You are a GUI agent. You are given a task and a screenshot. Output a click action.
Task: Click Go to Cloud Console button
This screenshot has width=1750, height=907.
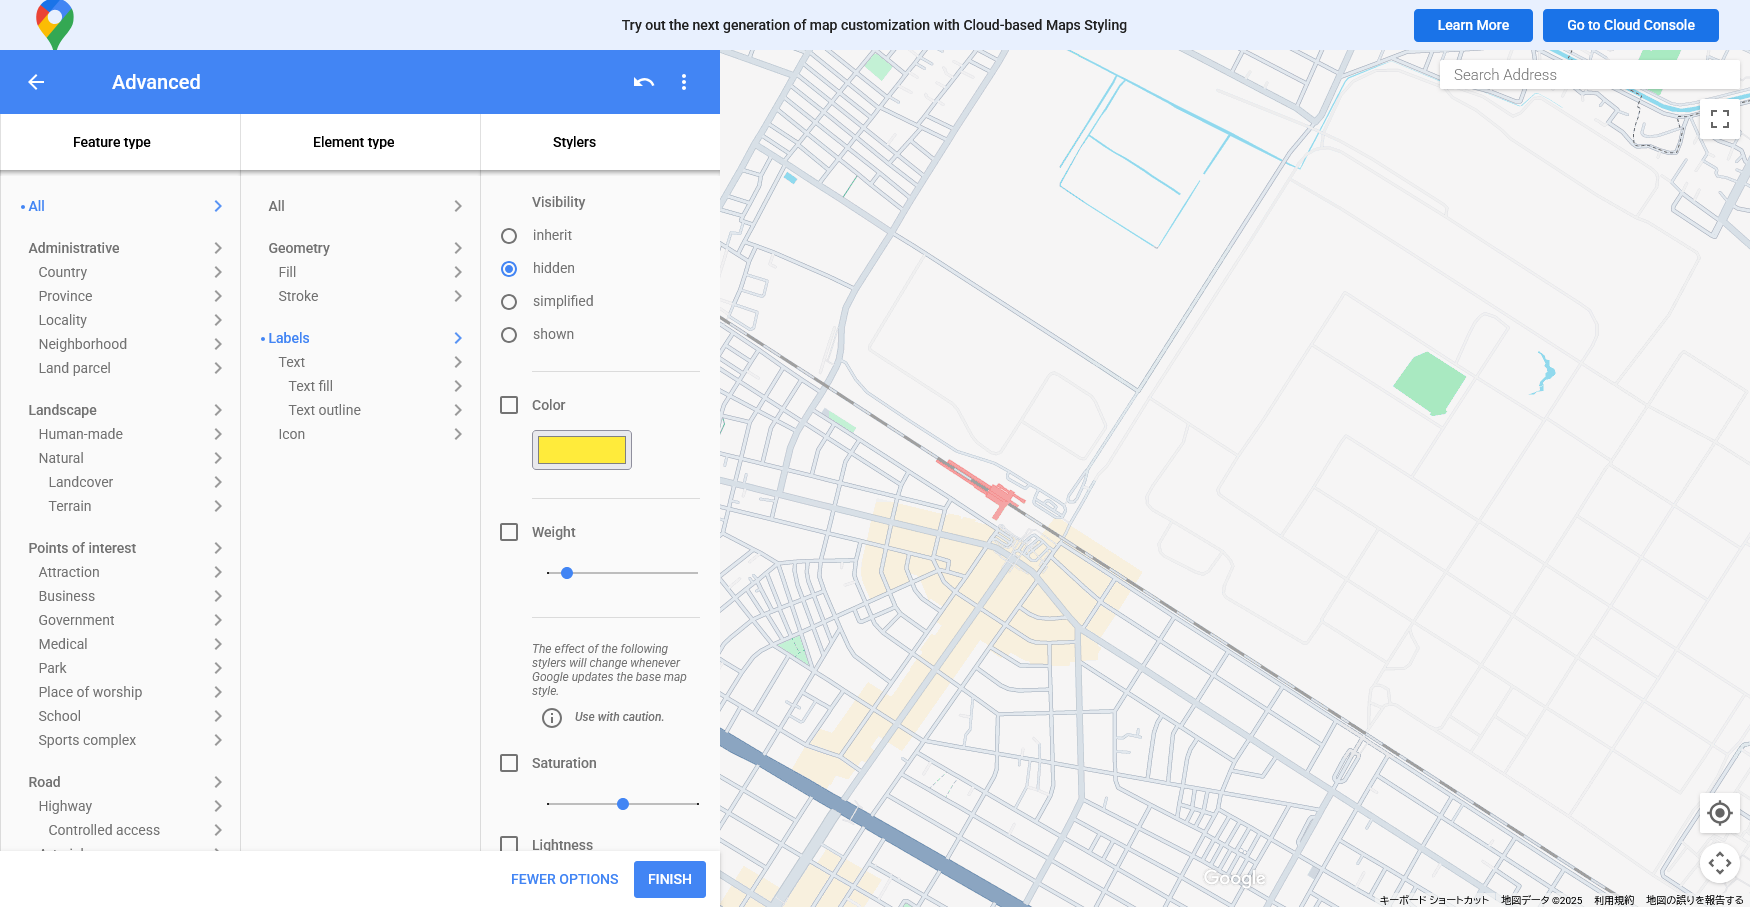click(x=1630, y=25)
